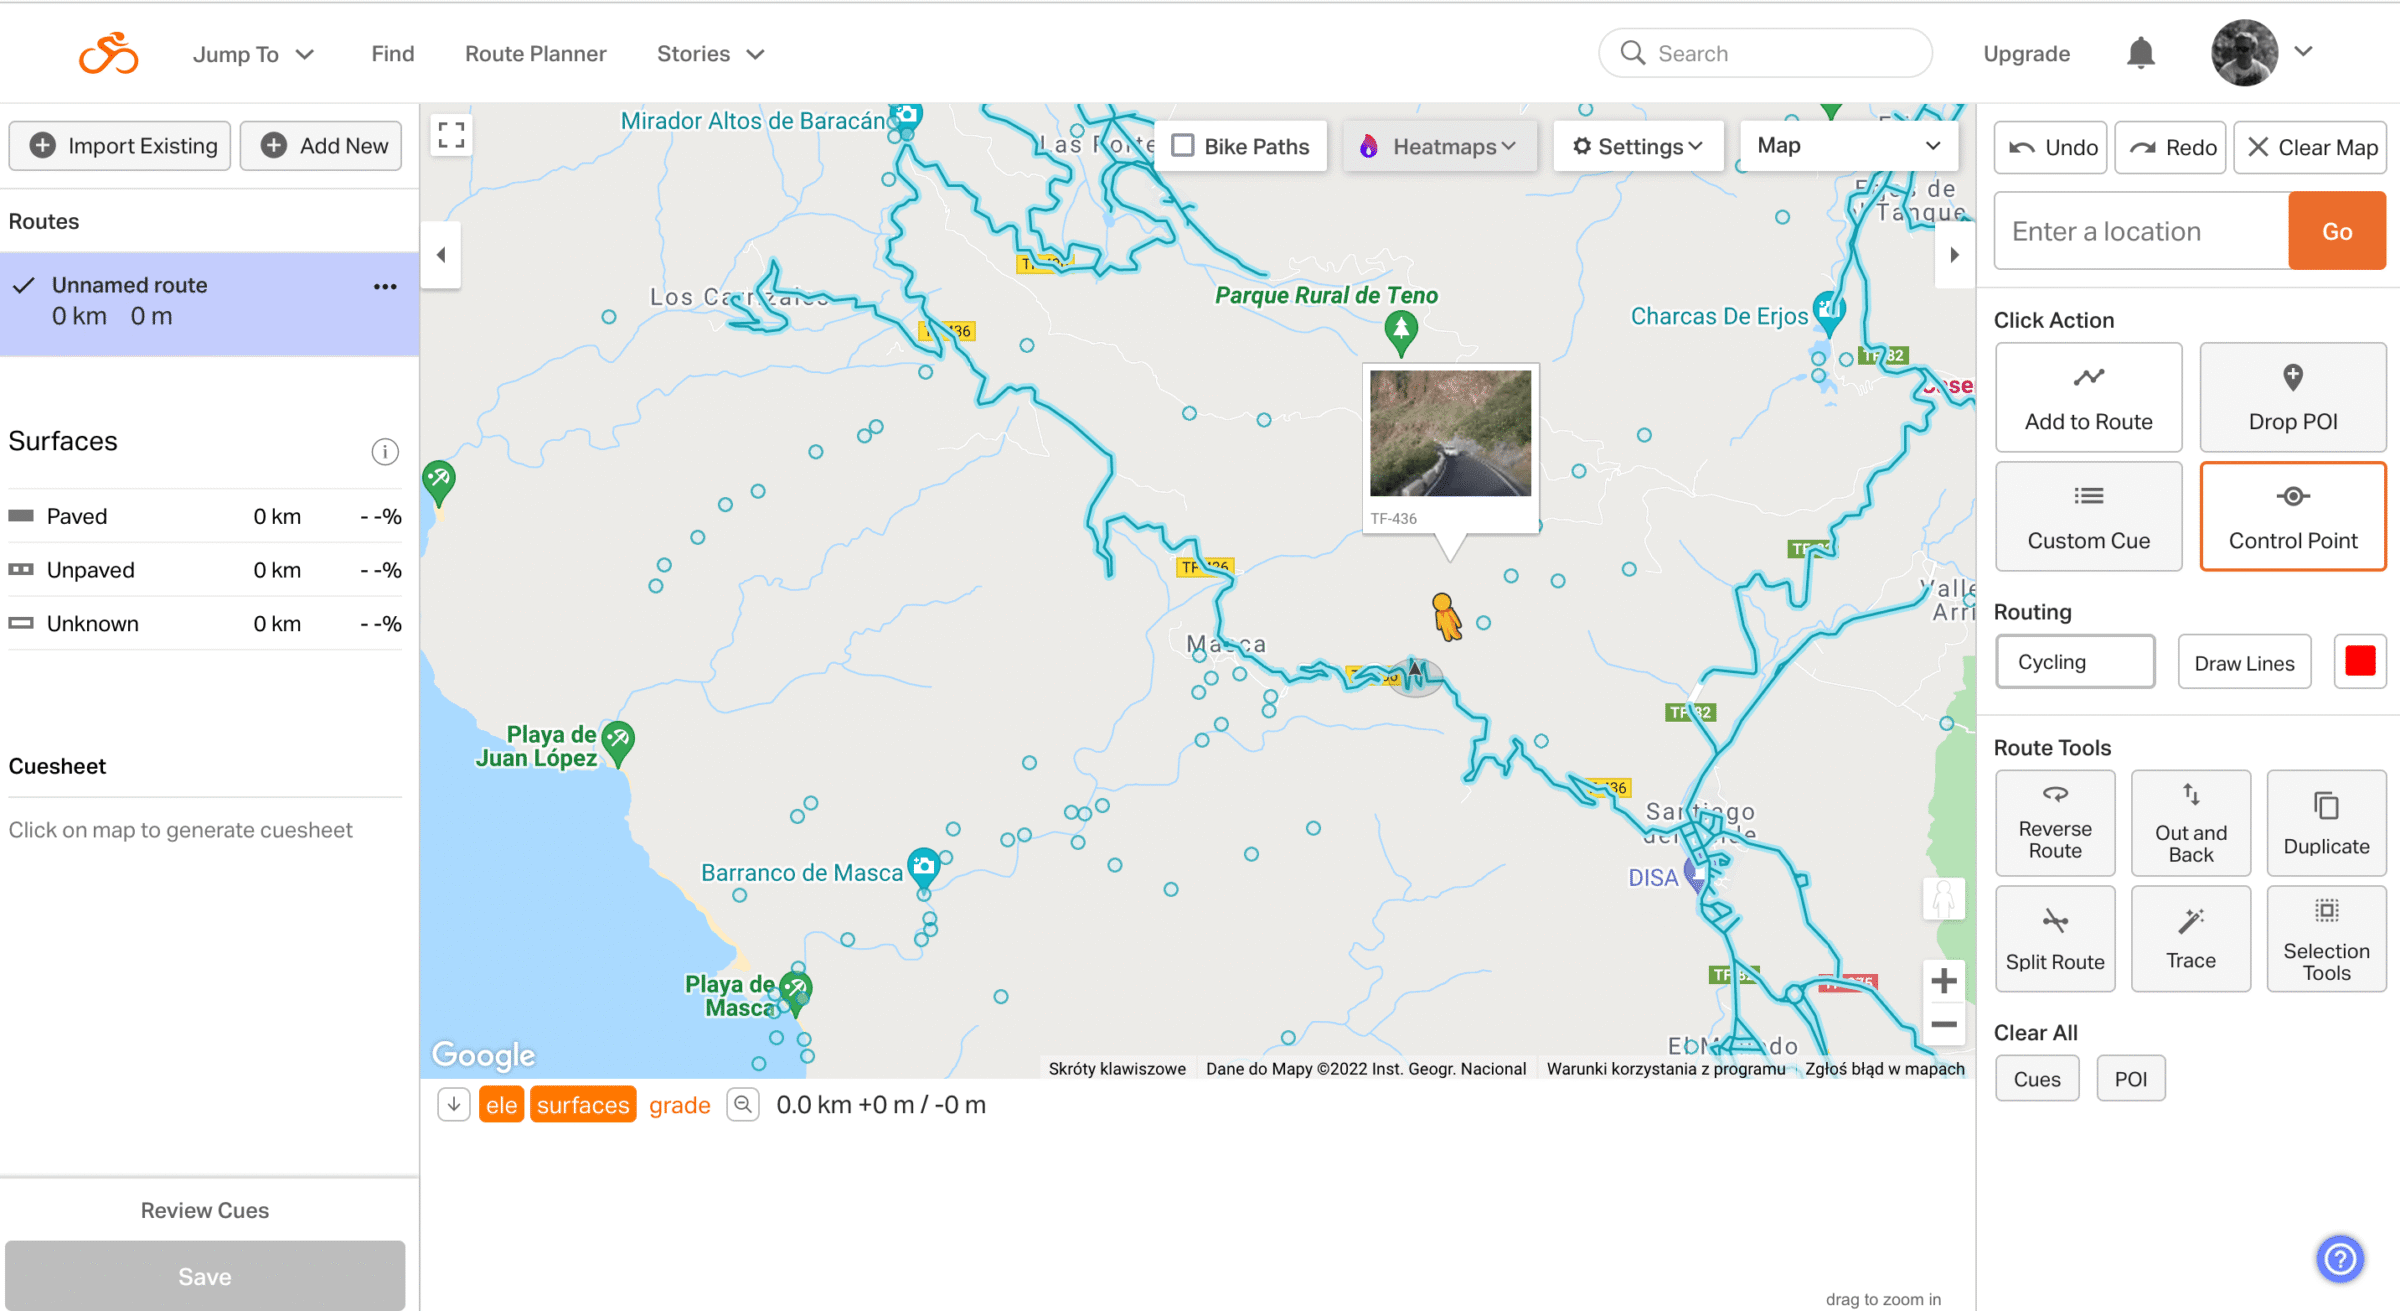Select the Control Point click action
The image size is (2400, 1311).
[2292, 516]
